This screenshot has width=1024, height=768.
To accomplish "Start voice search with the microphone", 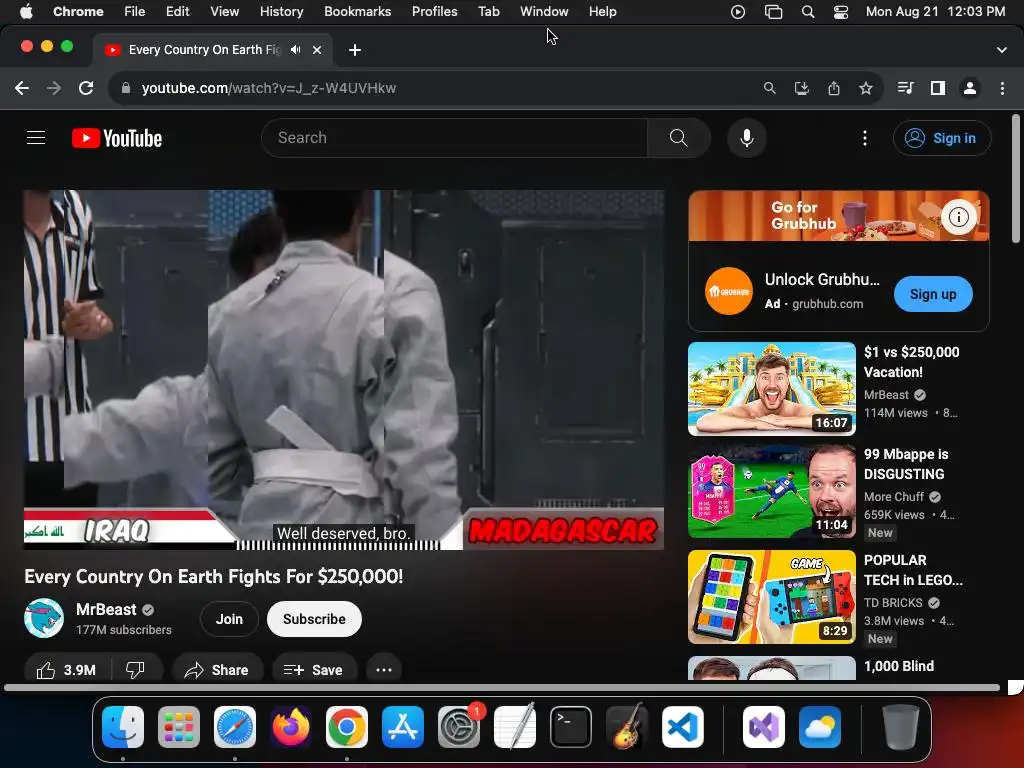I will (746, 138).
